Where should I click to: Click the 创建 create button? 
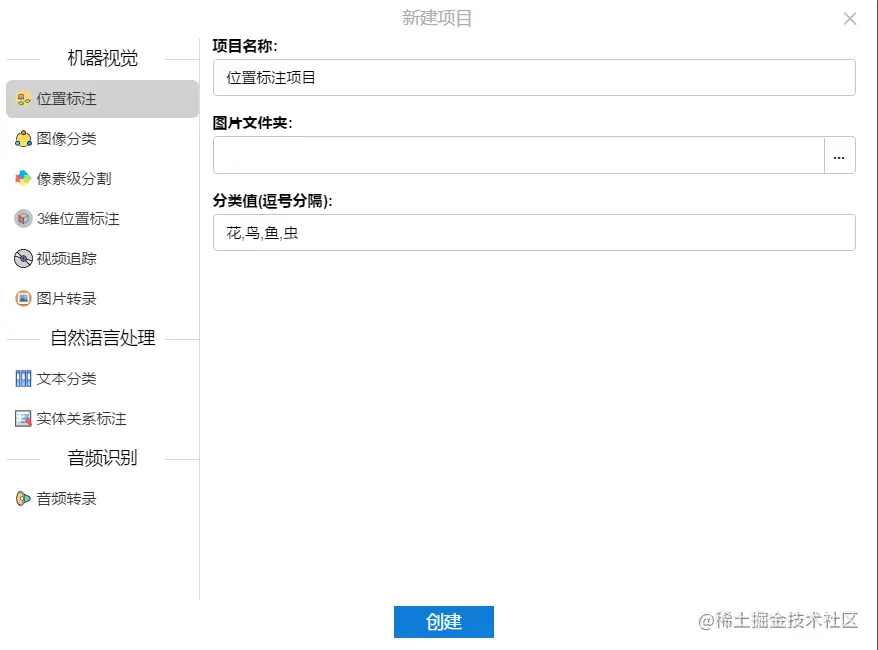point(444,622)
